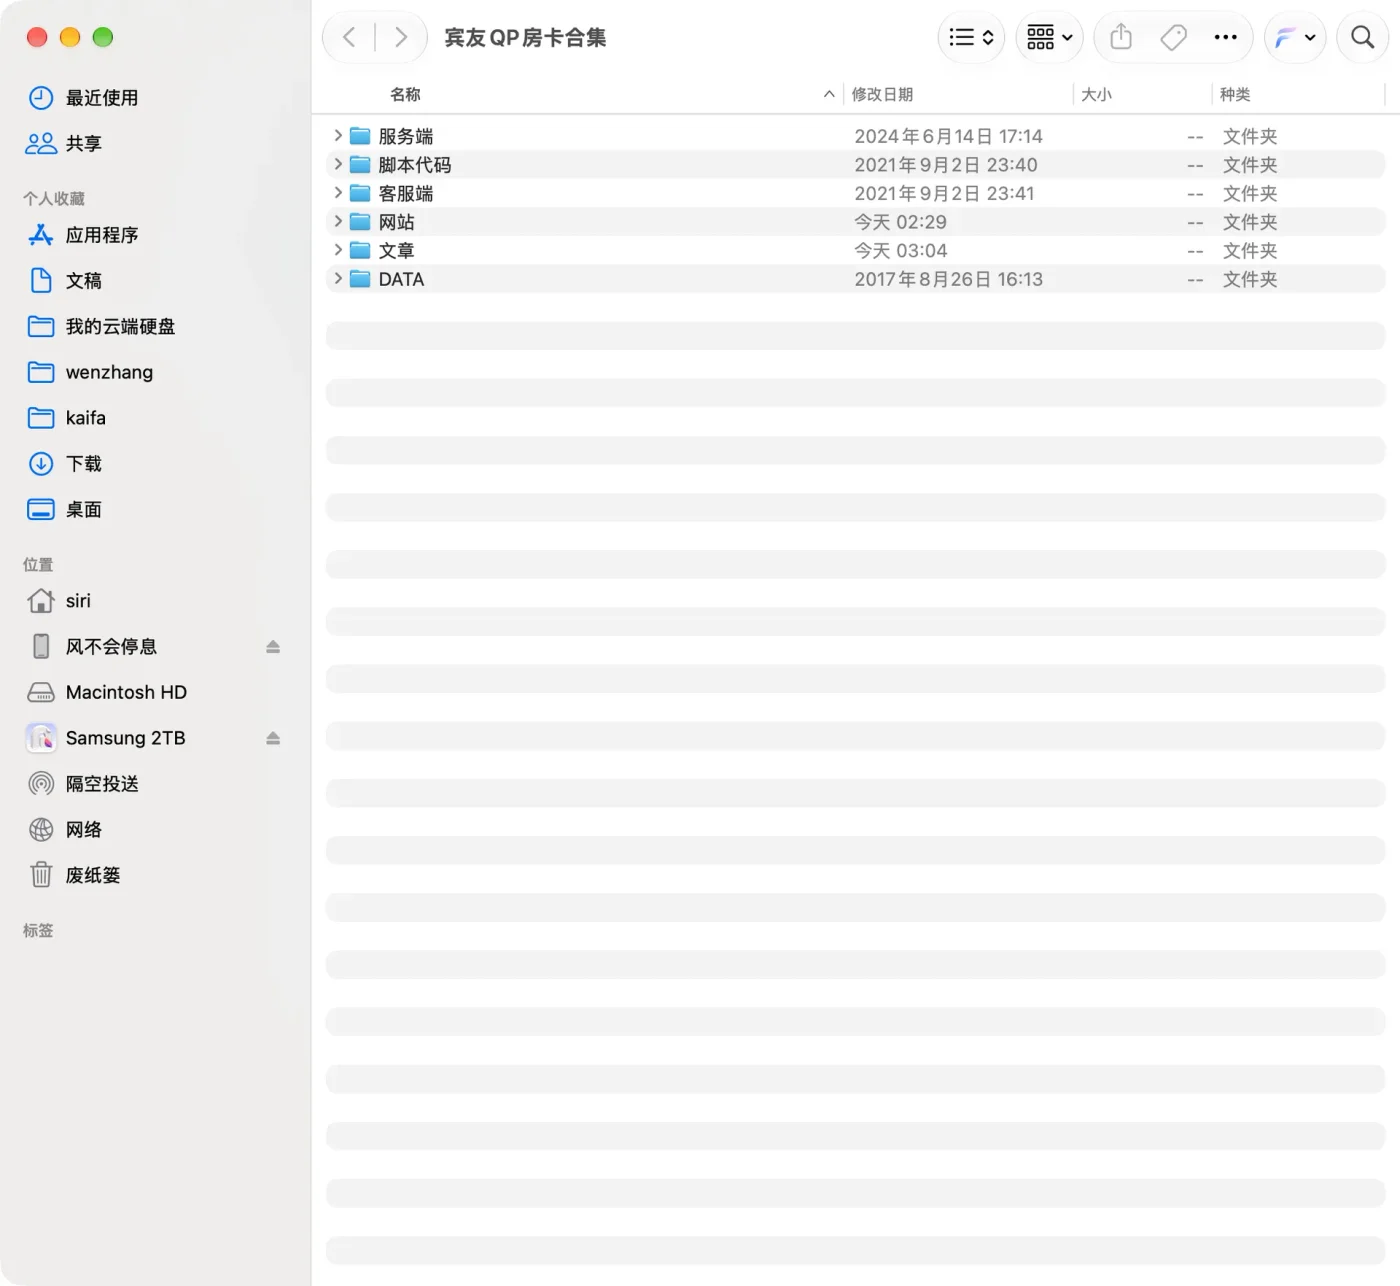Expand the DATA folder
Viewport: 1400px width, 1286px height.
coord(338,278)
